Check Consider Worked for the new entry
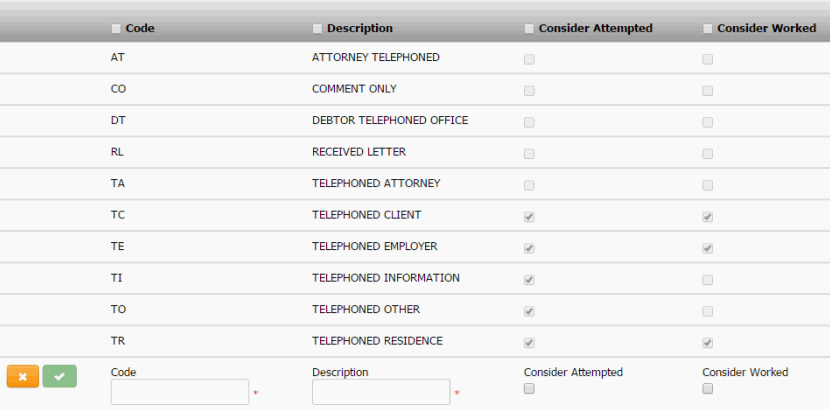 [708, 389]
